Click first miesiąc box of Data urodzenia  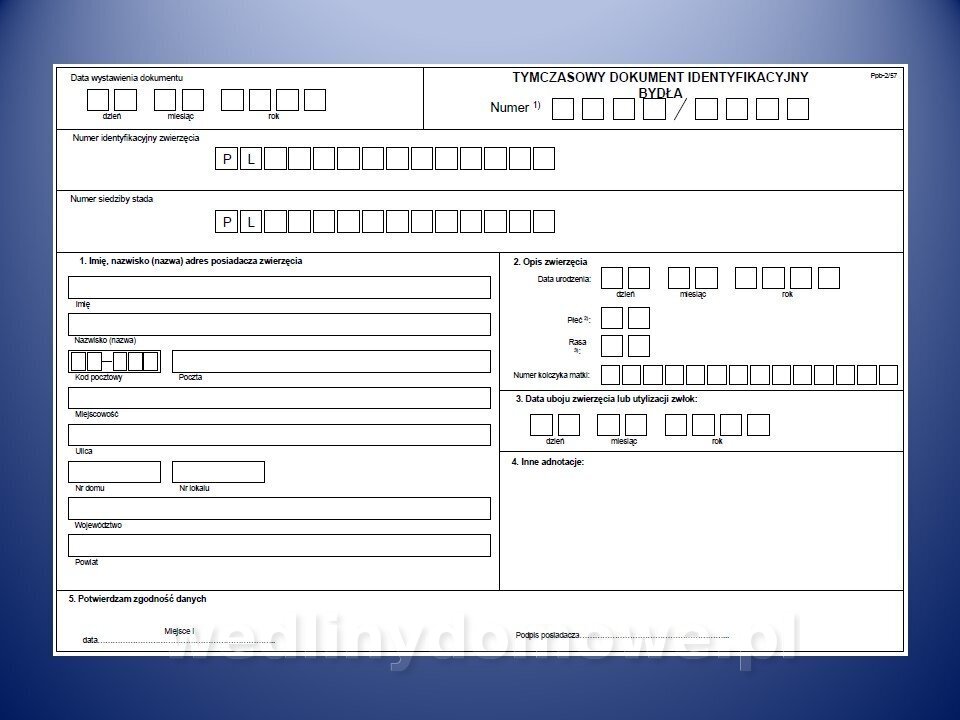(678, 278)
